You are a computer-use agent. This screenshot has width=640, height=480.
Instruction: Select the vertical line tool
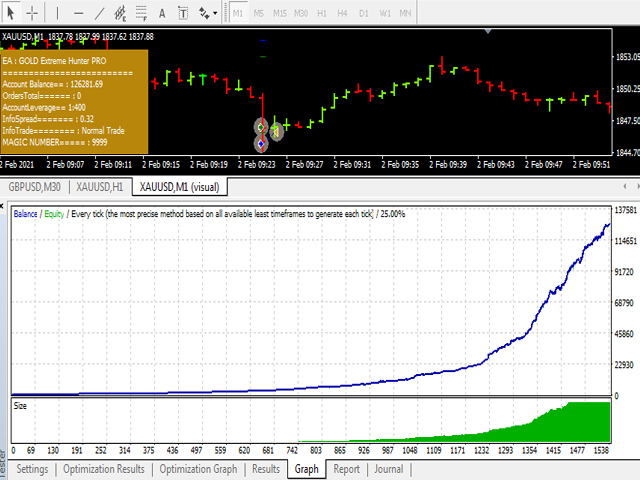tap(57, 13)
